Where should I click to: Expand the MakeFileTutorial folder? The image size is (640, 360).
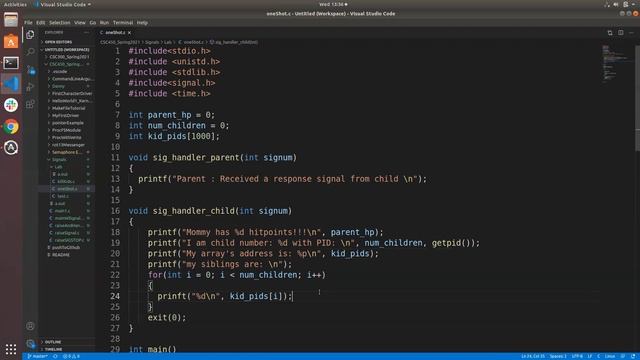(68, 108)
